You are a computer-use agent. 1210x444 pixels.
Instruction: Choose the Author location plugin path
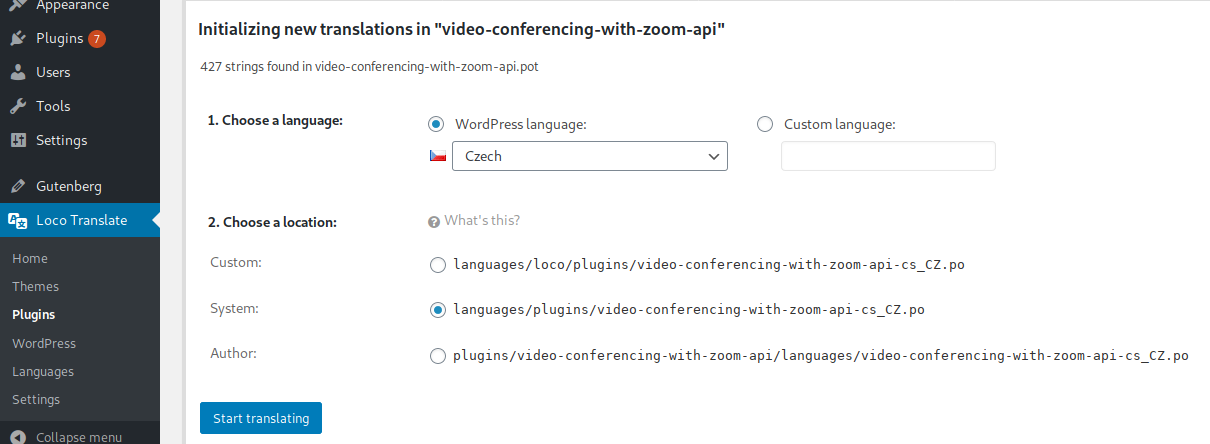[437, 355]
